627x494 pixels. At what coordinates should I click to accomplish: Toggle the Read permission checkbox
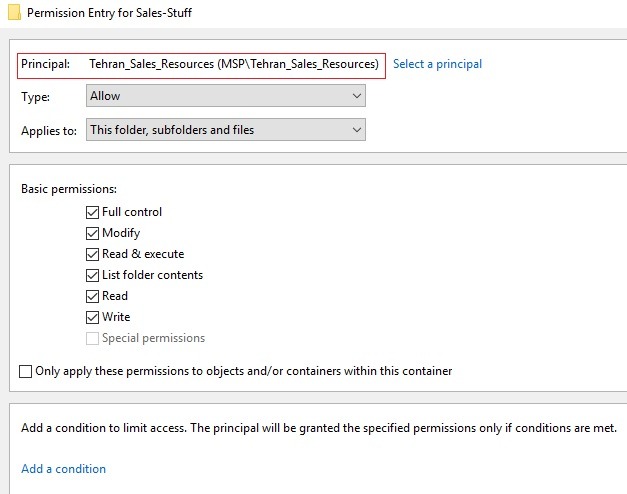point(92,296)
